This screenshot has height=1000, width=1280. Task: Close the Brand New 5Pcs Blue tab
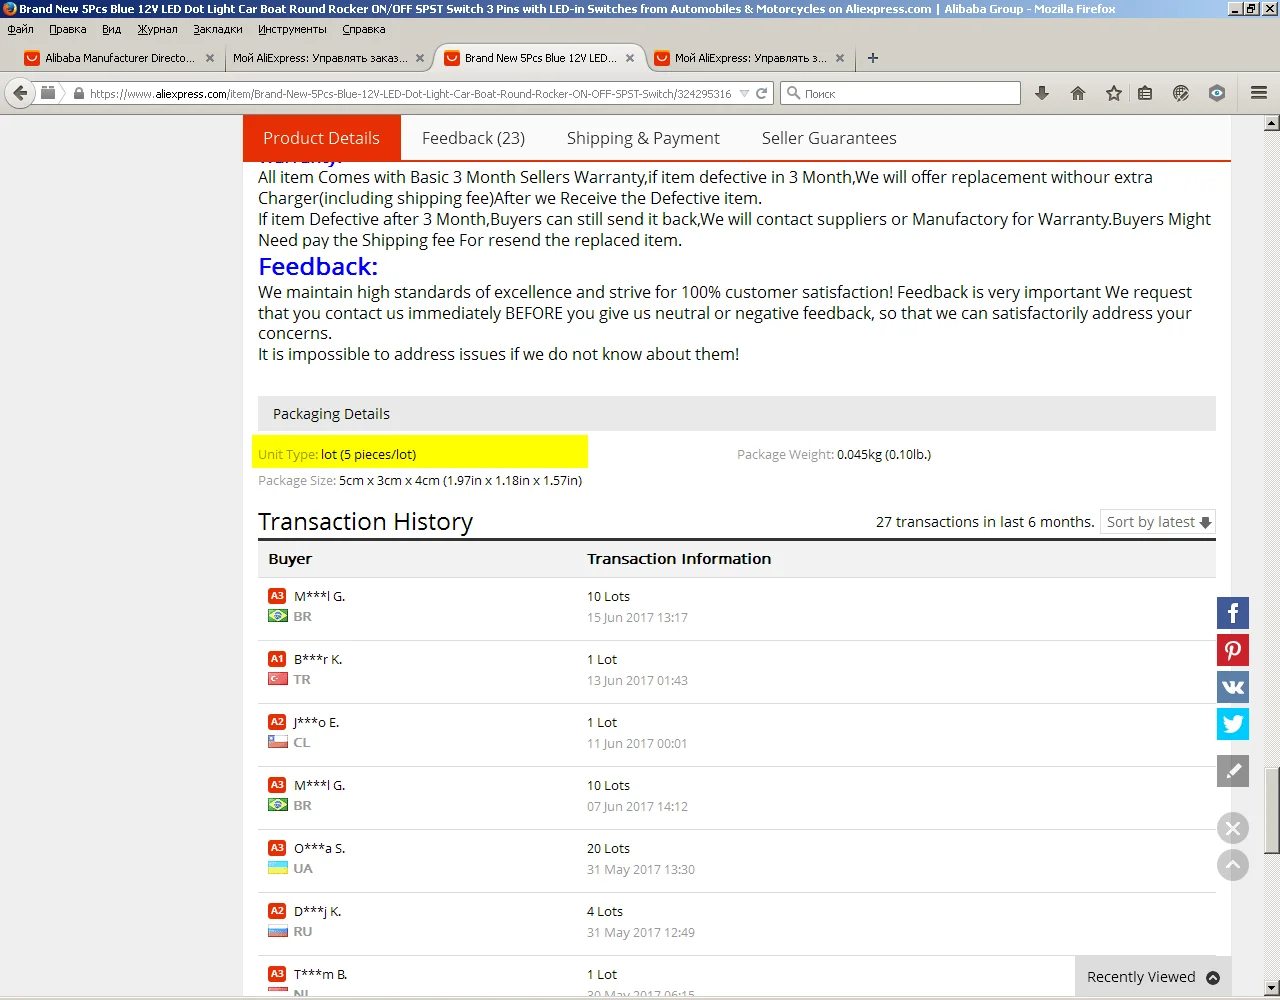[630, 58]
